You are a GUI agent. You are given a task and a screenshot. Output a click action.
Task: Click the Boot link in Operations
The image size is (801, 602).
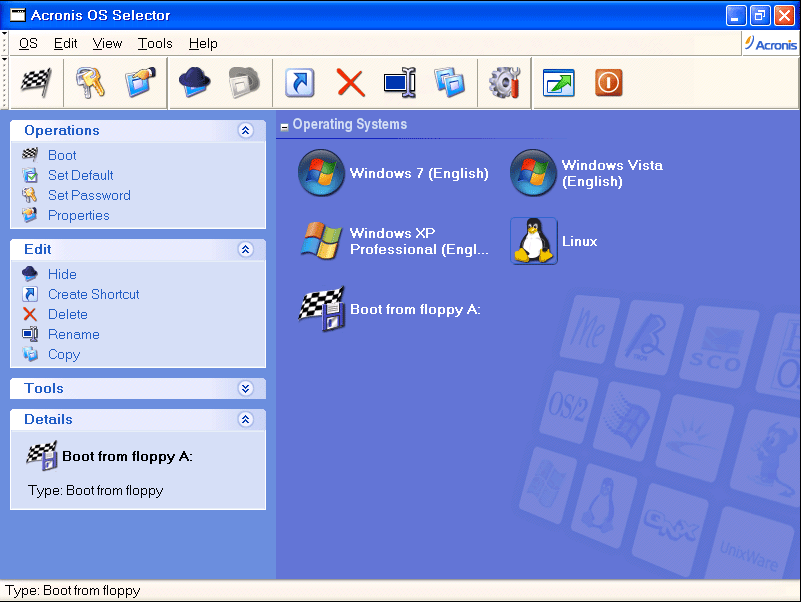62,155
